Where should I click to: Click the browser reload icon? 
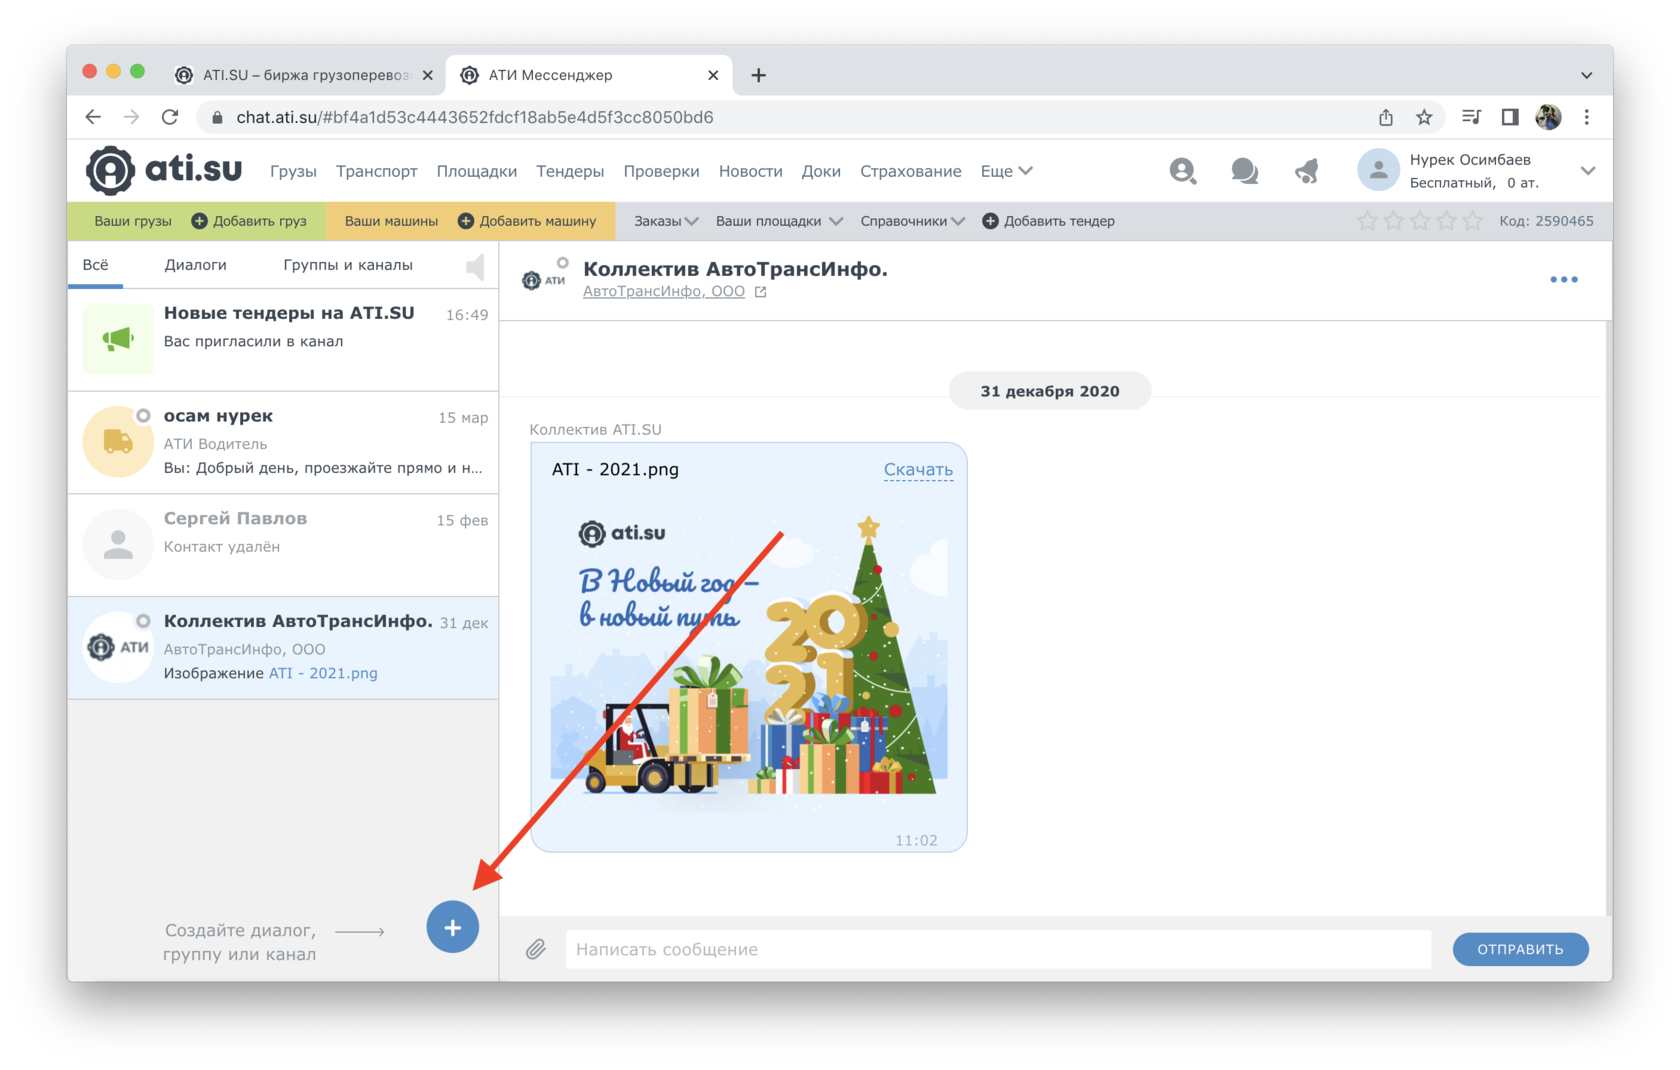tap(170, 117)
